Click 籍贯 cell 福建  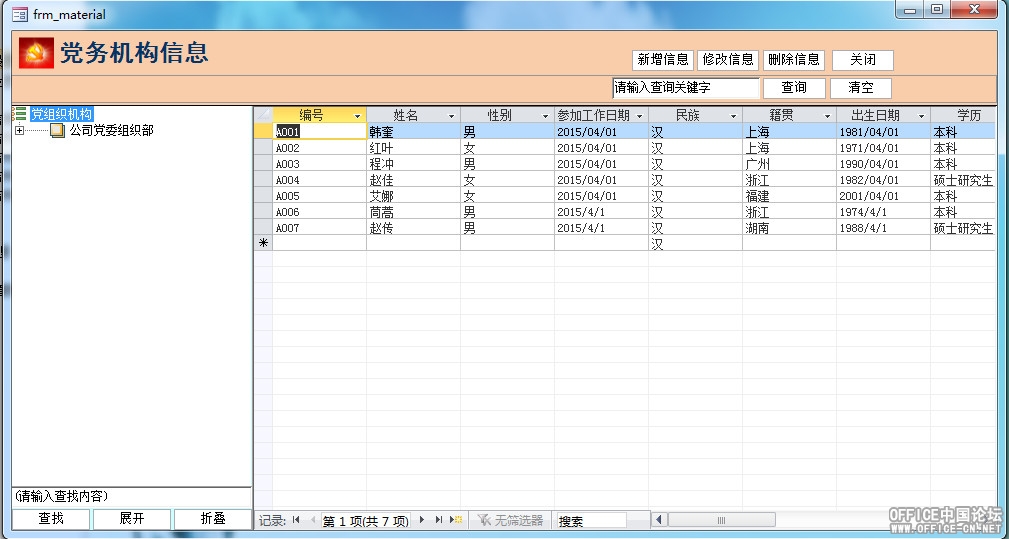(x=790, y=196)
